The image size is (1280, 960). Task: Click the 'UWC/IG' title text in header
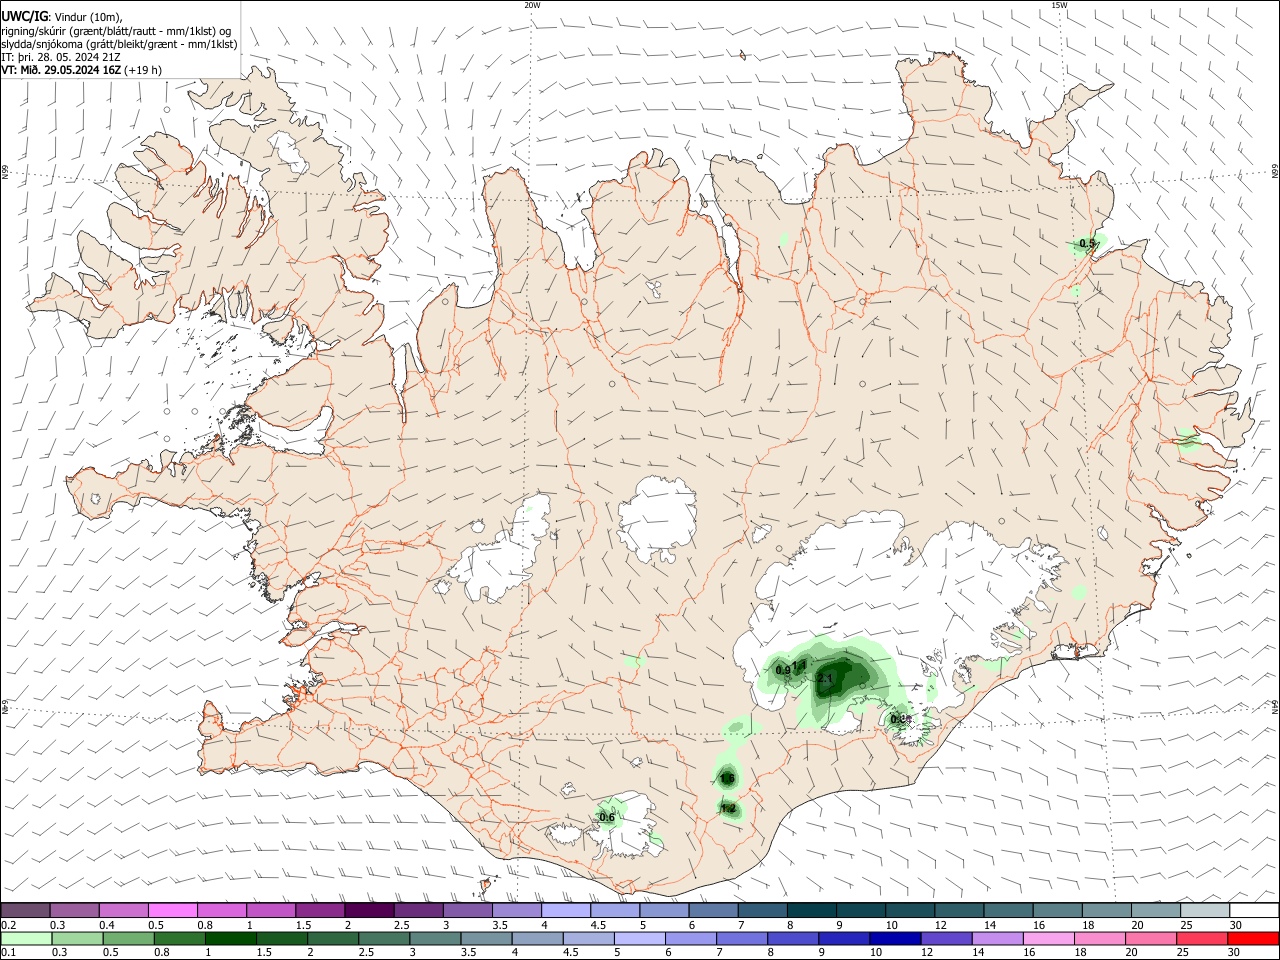(x=24, y=15)
